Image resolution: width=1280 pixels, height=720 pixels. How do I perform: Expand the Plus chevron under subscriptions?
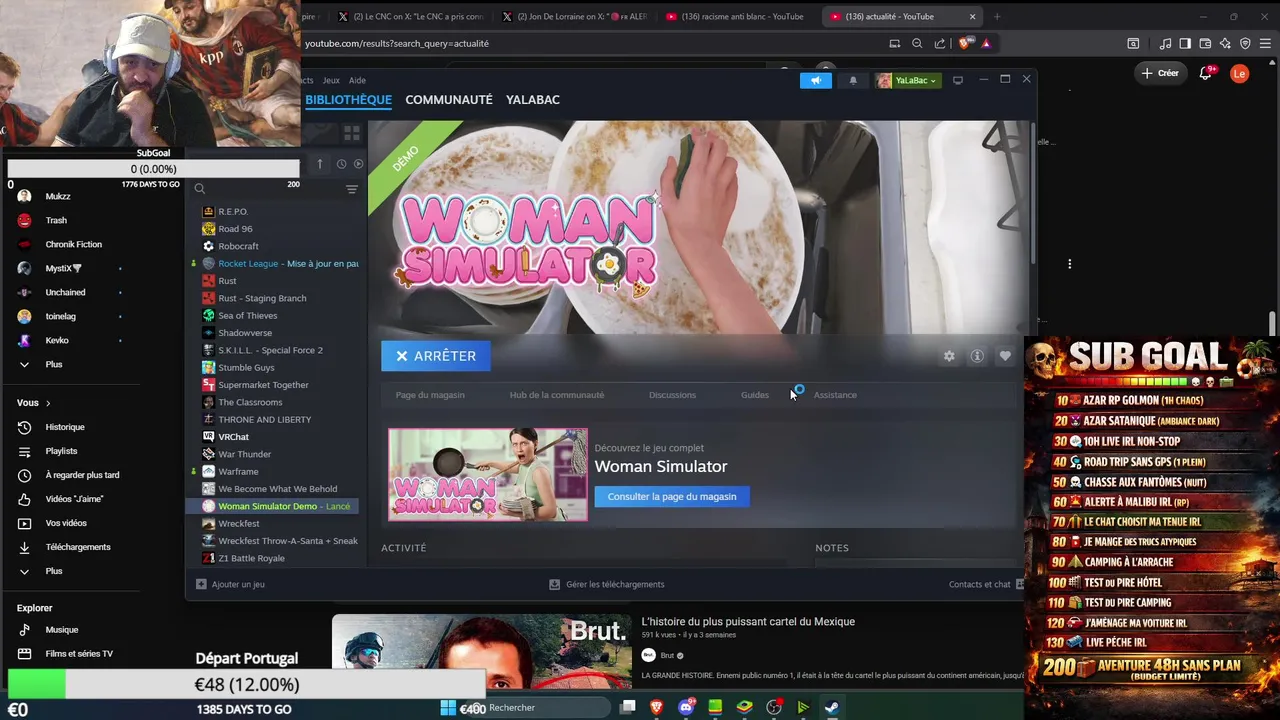pyautogui.click(x=24, y=364)
